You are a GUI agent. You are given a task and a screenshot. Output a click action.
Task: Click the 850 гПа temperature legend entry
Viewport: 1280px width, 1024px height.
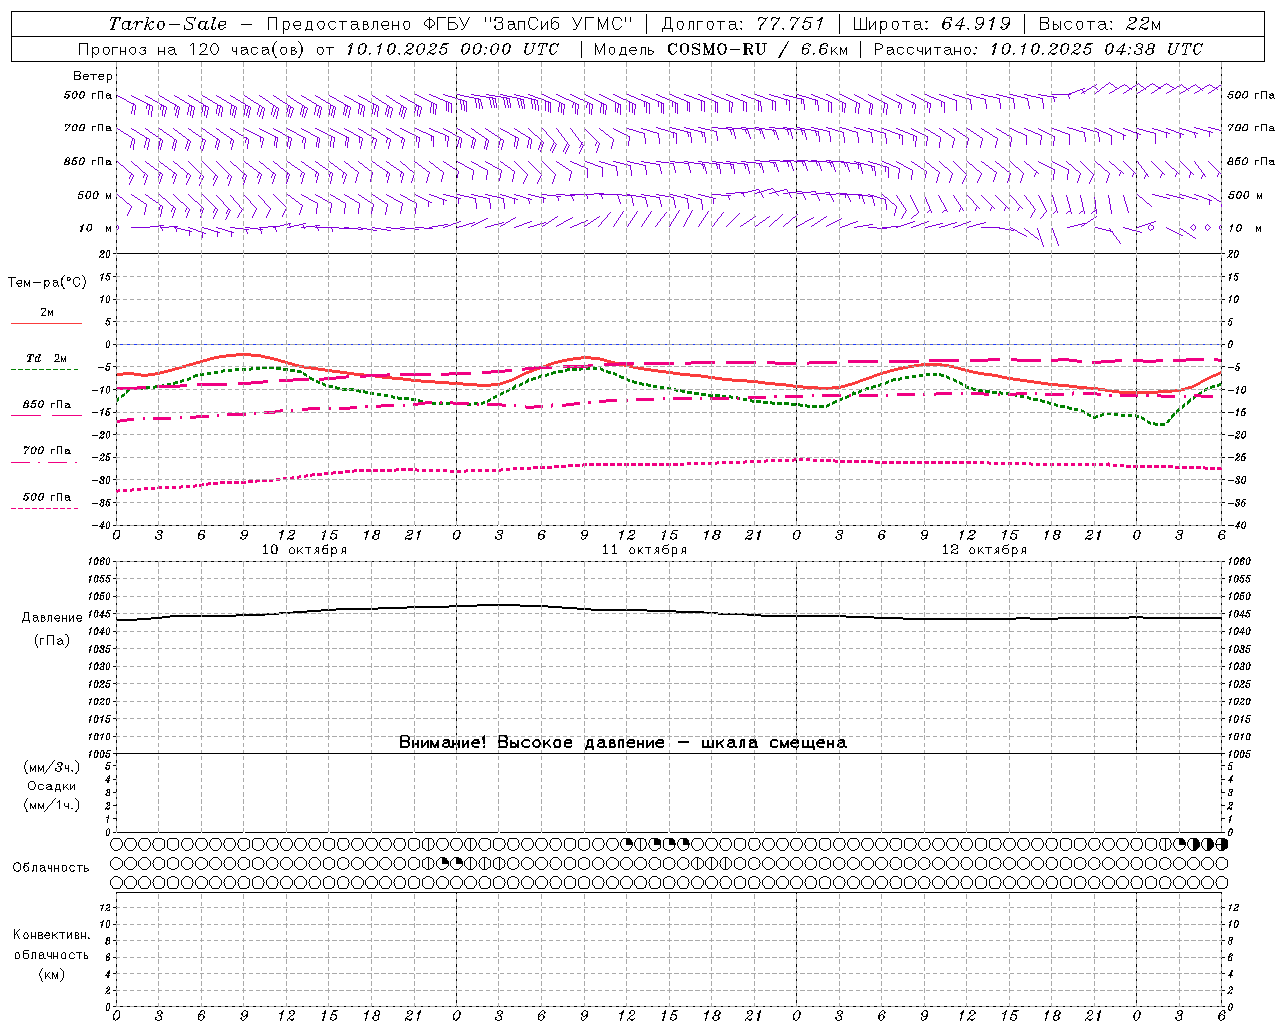(x=46, y=405)
